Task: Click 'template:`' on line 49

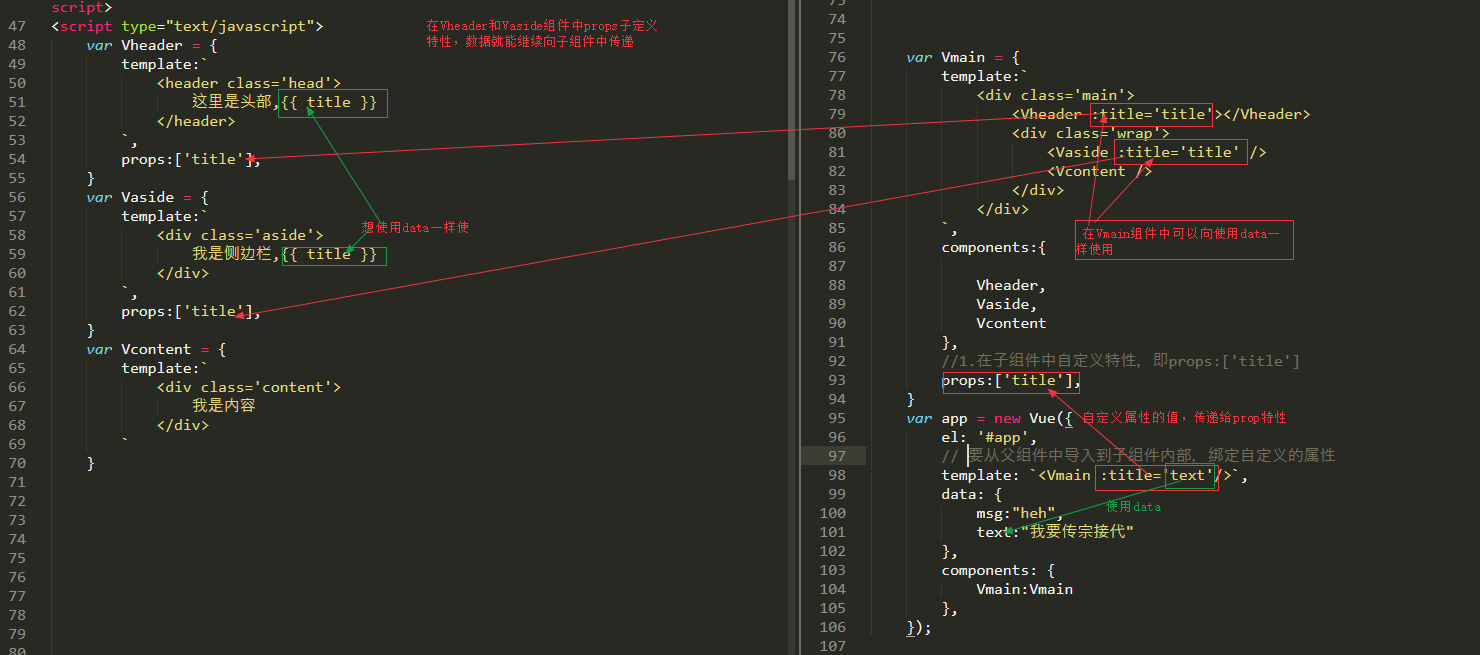Action: click(x=165, y=64)
